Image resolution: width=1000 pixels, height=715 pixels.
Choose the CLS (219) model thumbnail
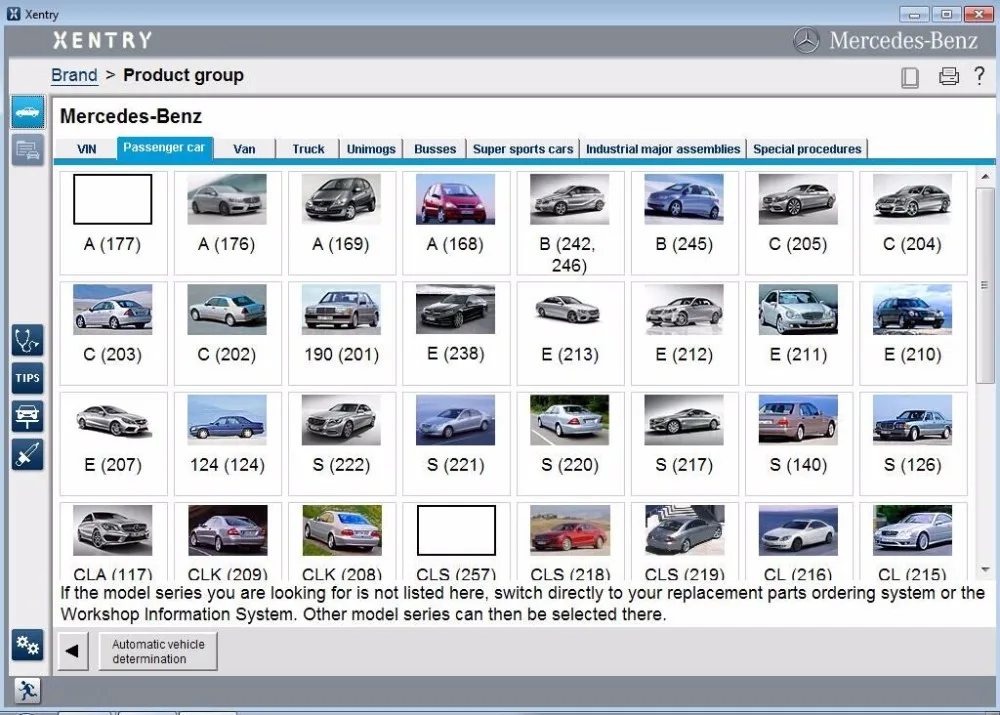pyautogui.click(x=684, y=530)
